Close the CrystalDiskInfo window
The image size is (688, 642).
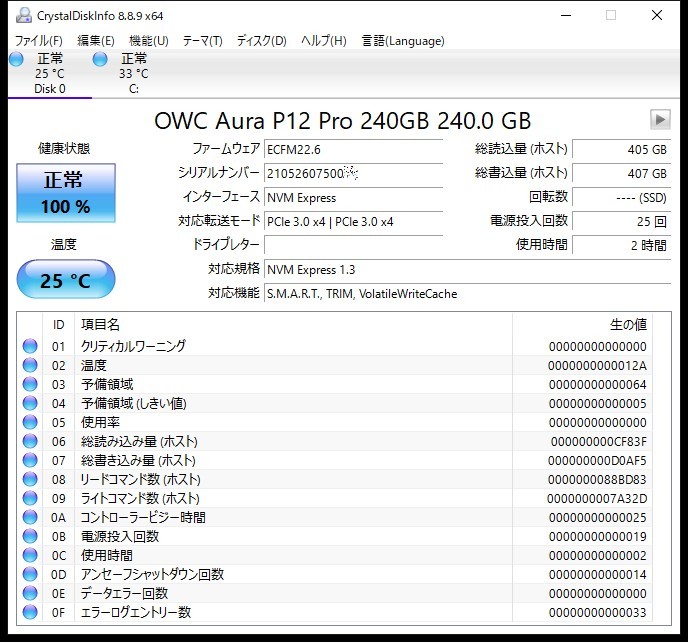tap(657, 15)
